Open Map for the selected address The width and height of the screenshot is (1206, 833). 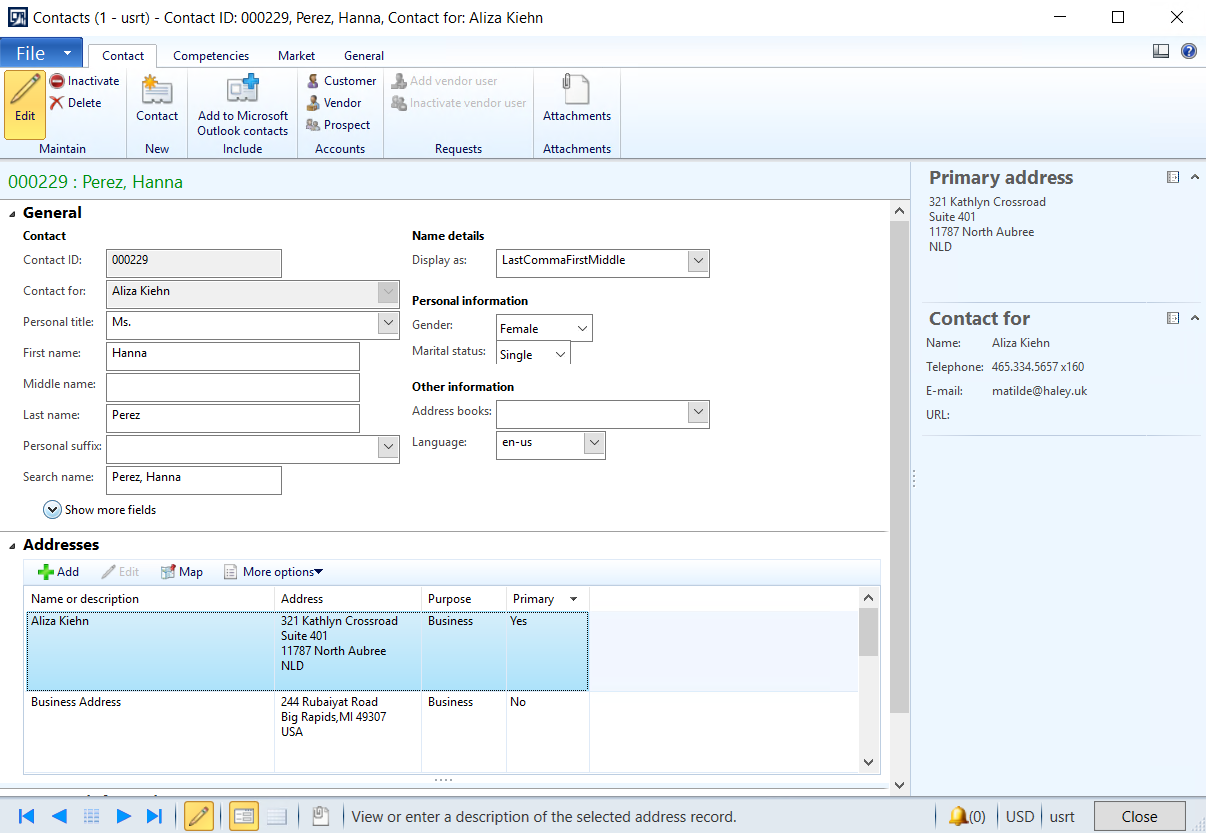(181, 572)
